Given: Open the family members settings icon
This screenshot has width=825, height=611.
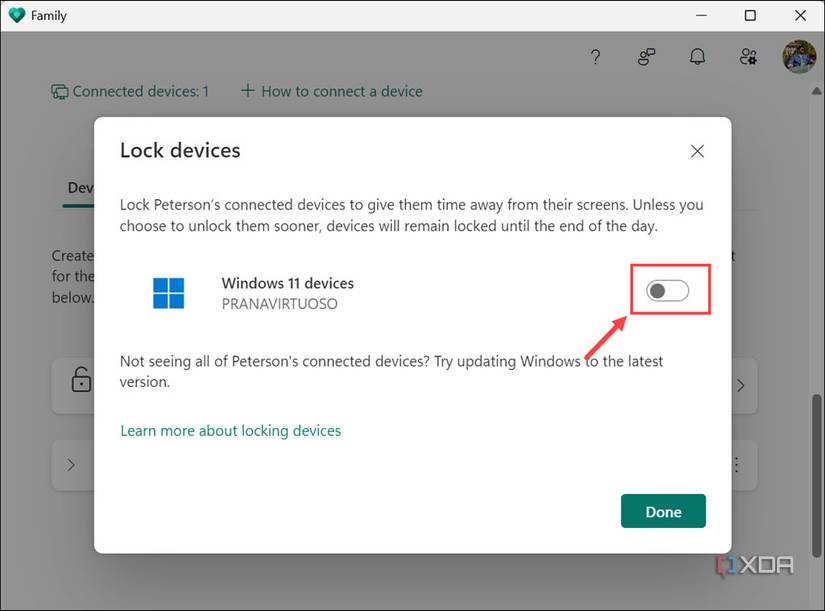Looking at the screenshot, I should click(748, 57).
